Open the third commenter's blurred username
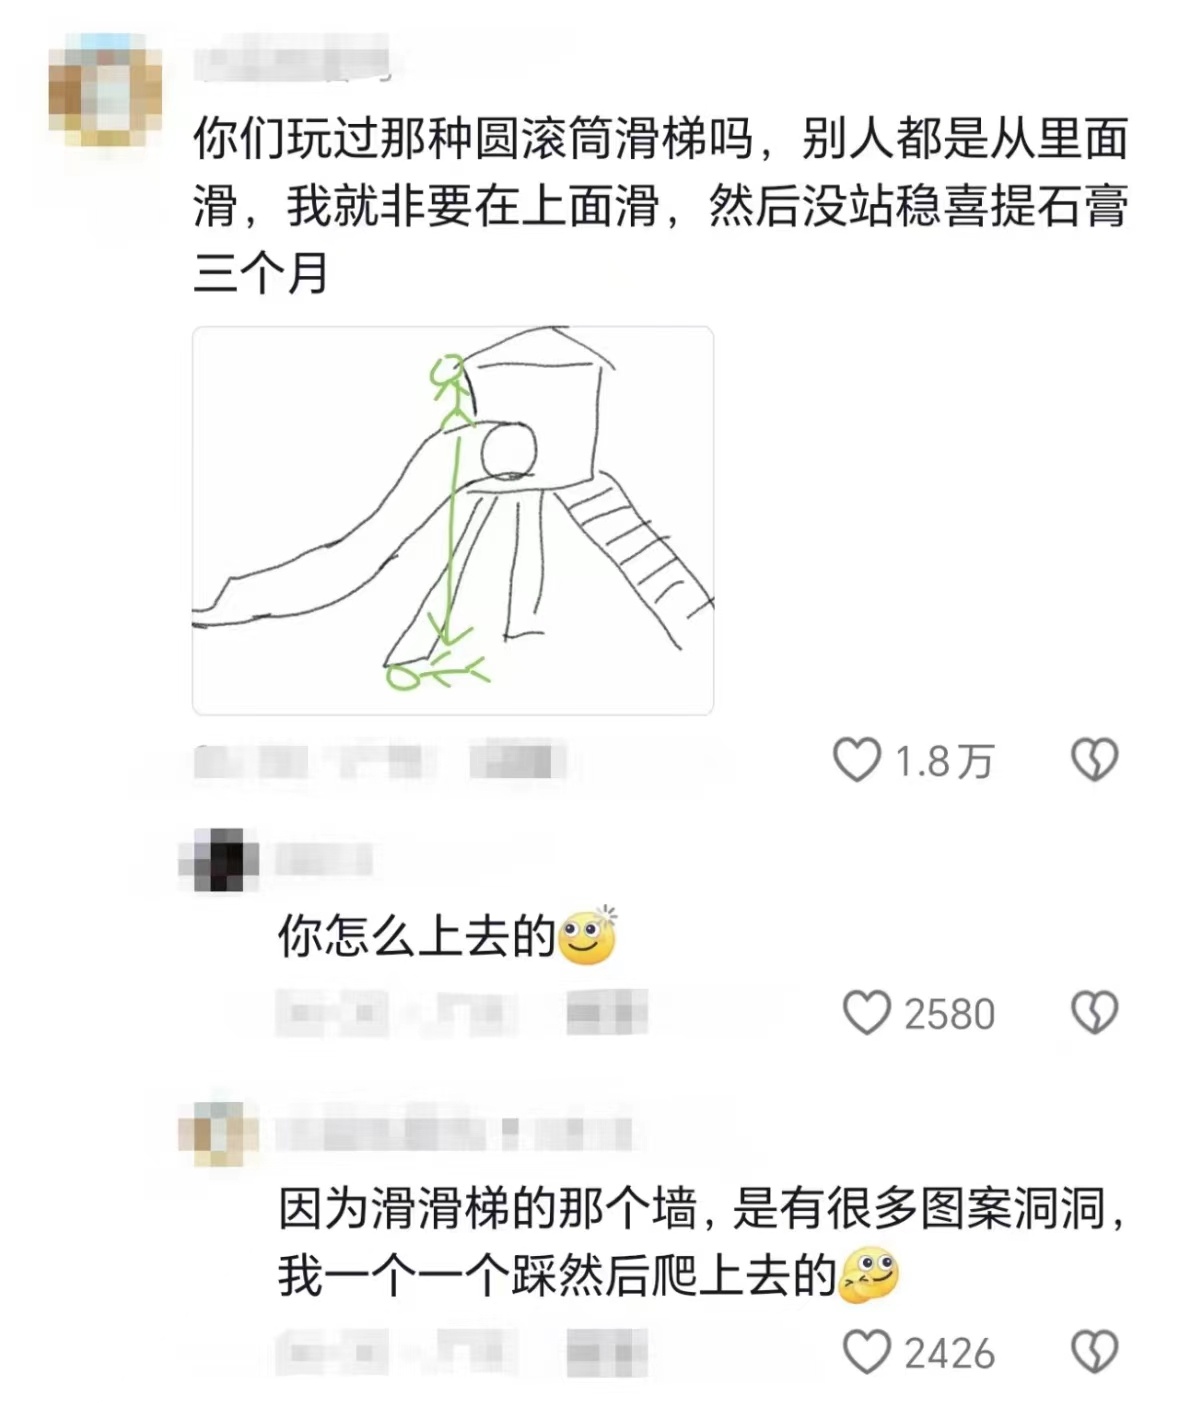Image resolution: width=1179 pixels, height=1403 pixels. coord(455,1134)
